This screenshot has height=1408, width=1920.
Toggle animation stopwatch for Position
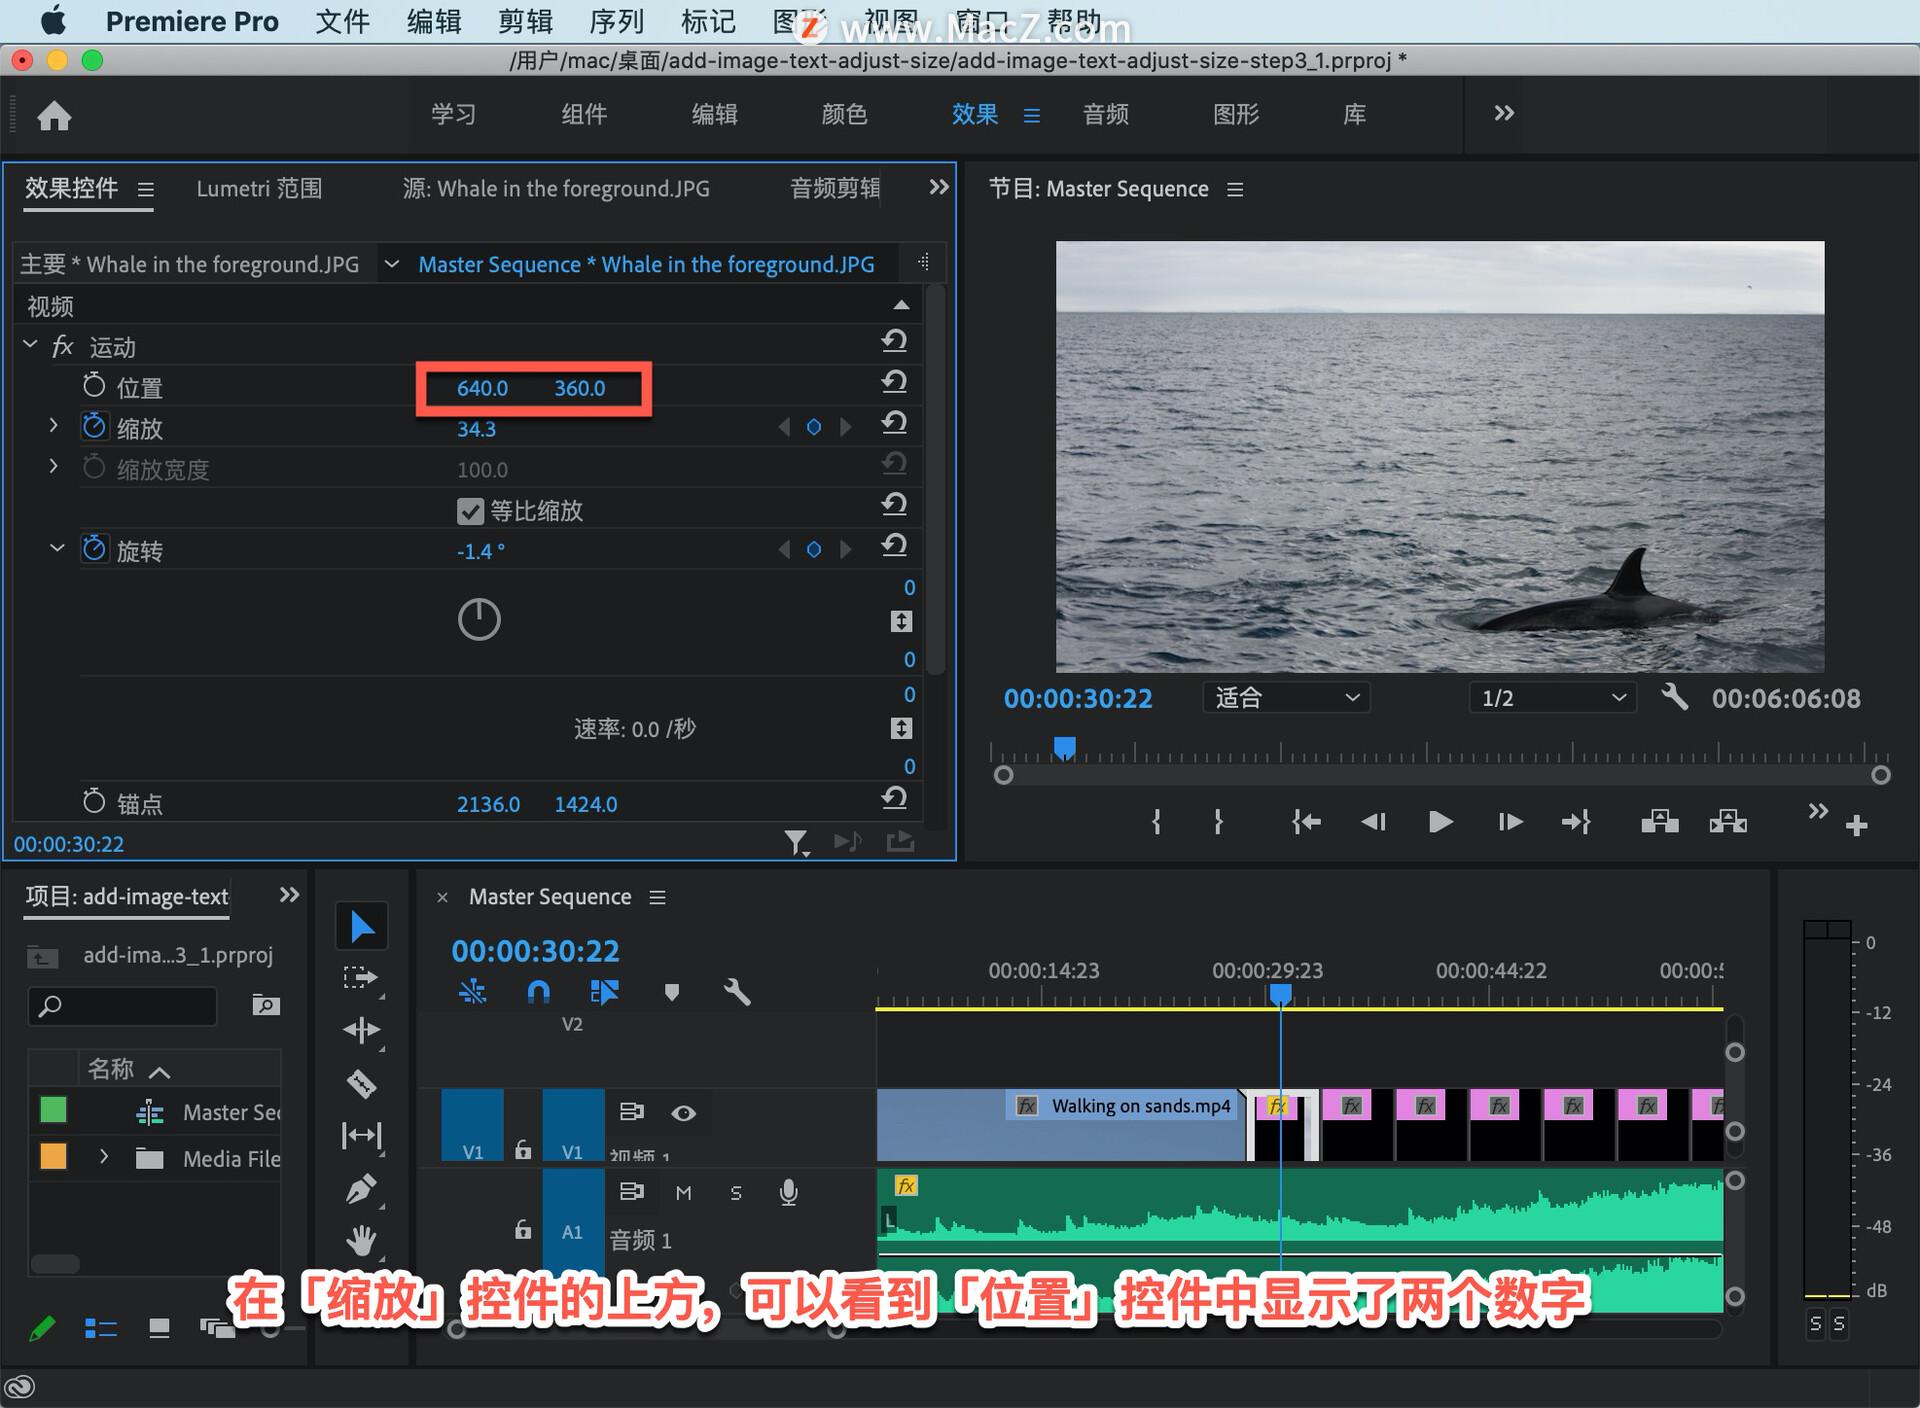94,385
